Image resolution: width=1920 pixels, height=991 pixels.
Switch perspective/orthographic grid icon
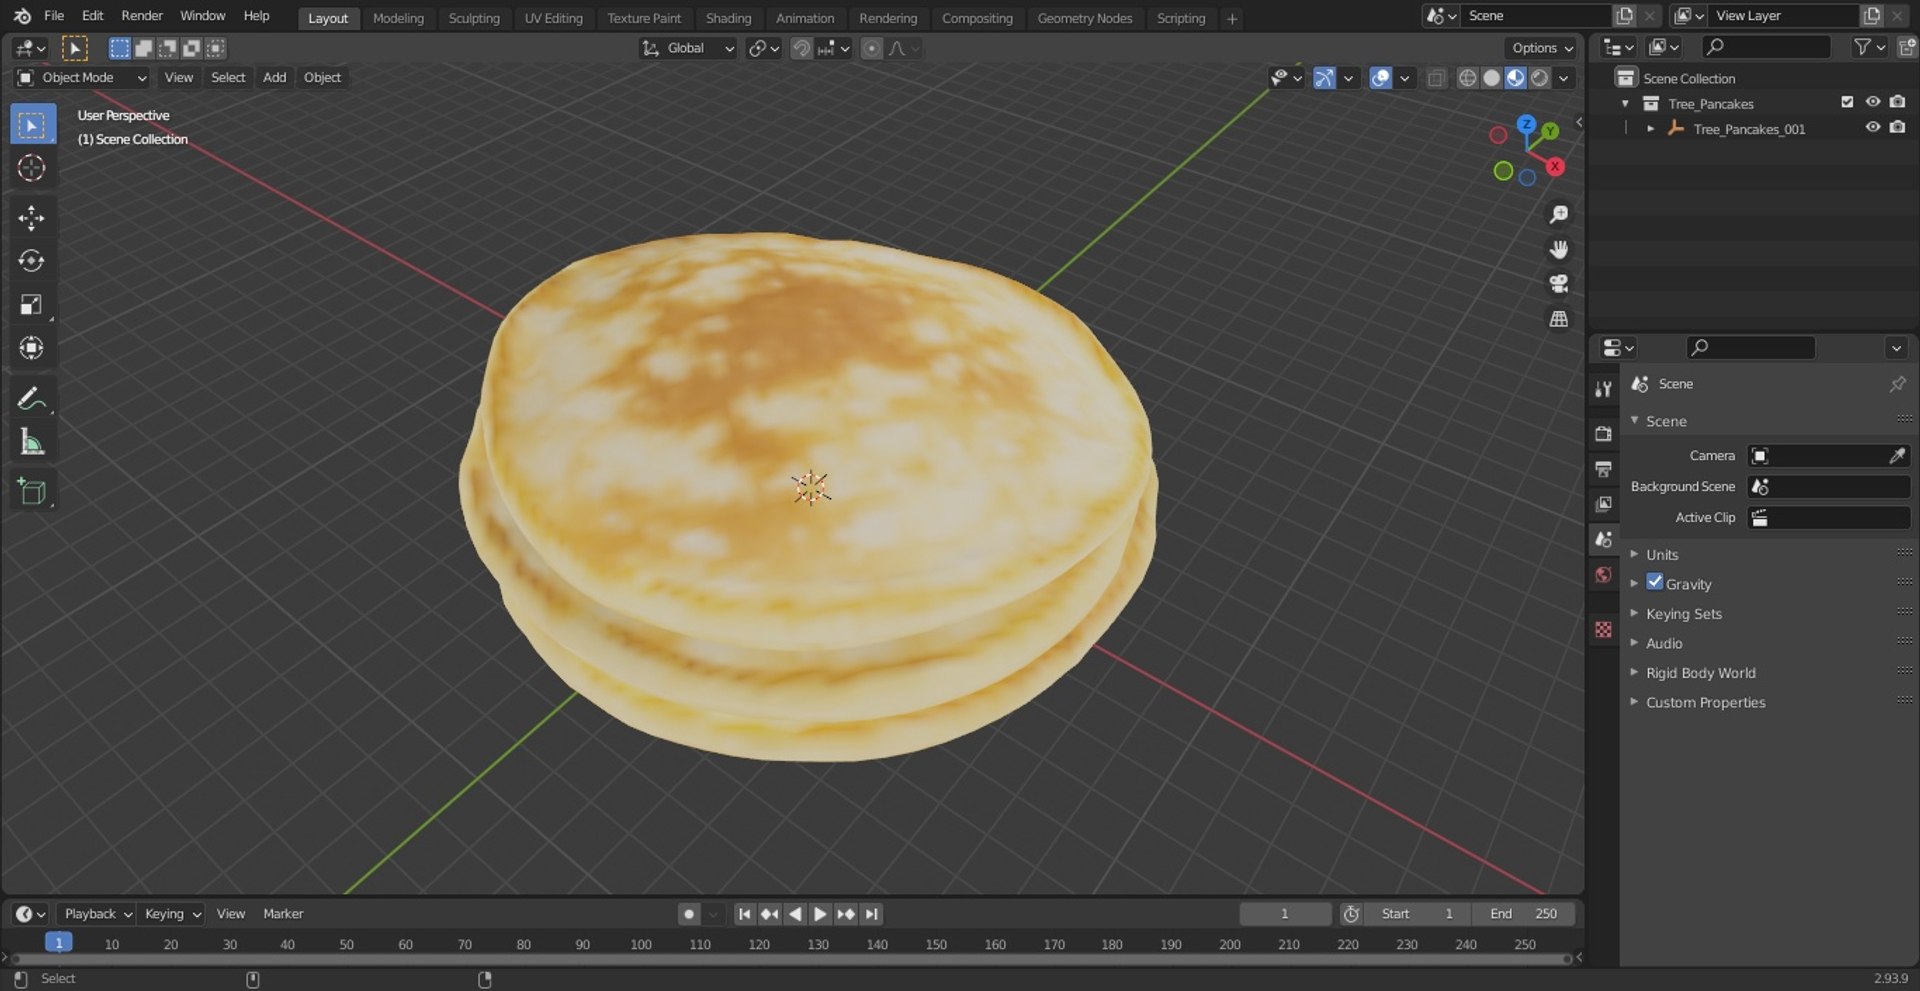[x=1558, y=319]
